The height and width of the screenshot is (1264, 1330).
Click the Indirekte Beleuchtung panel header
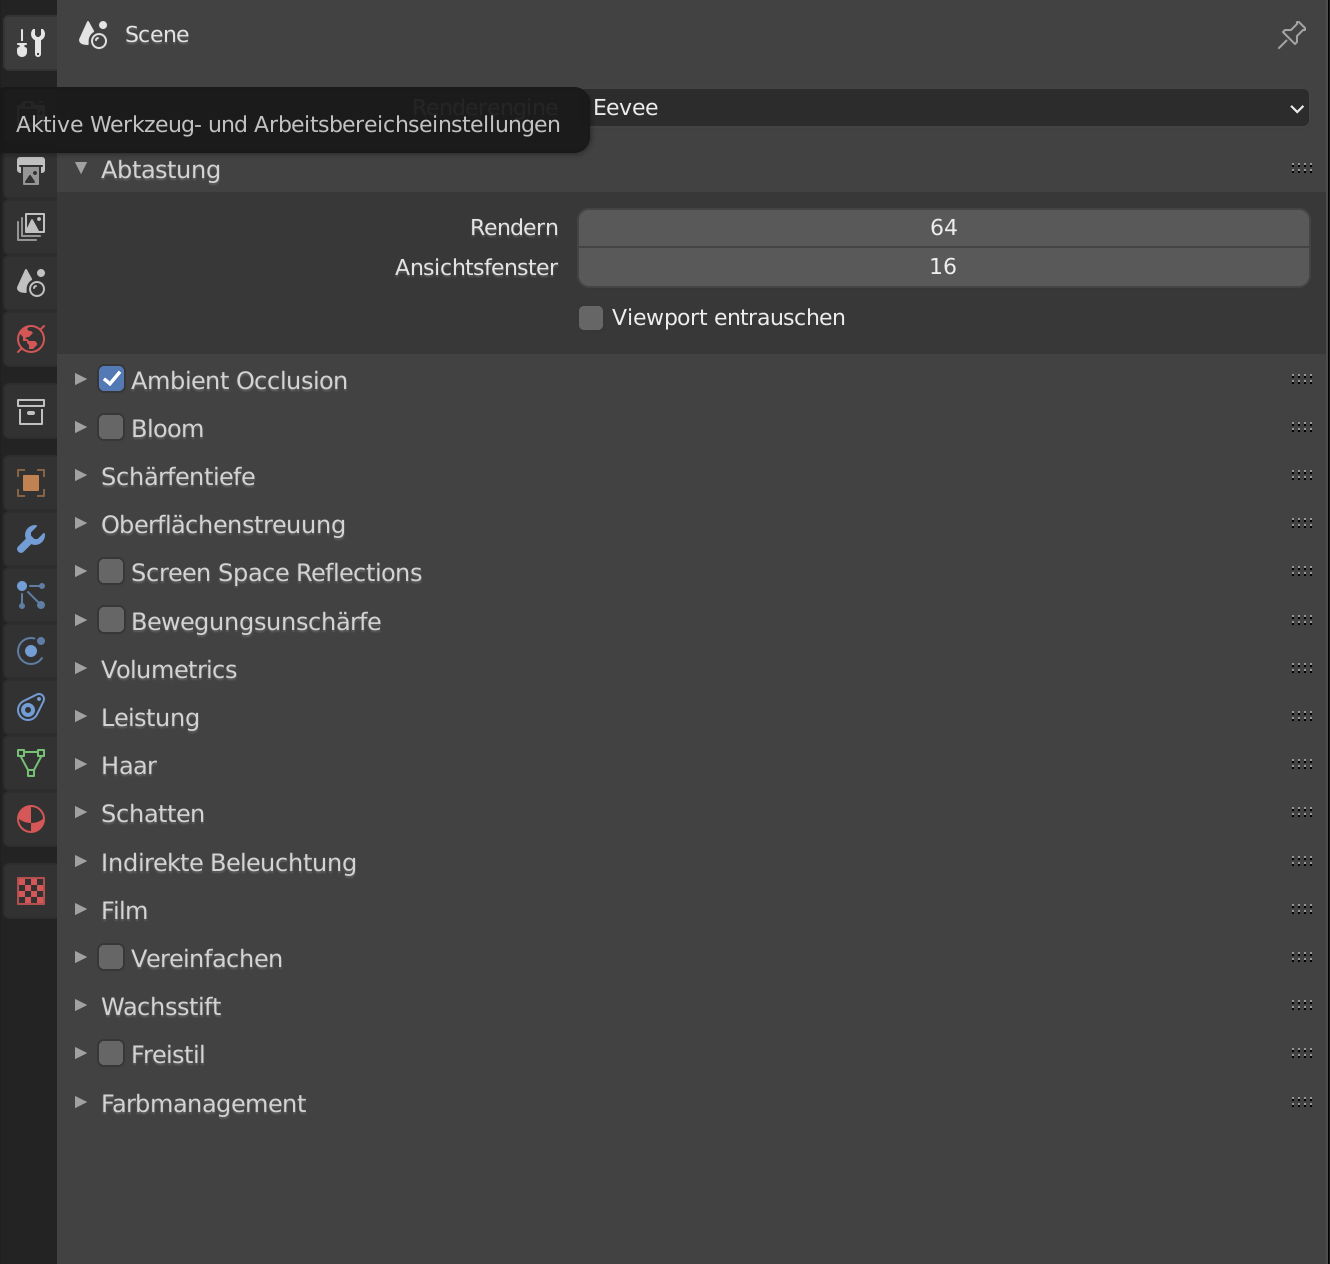tap(228, 862)
